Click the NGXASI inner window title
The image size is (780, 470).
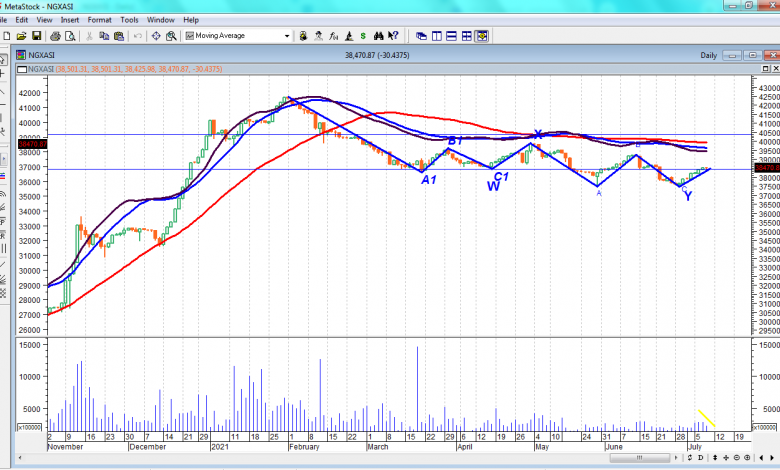(x=41, y=55)
